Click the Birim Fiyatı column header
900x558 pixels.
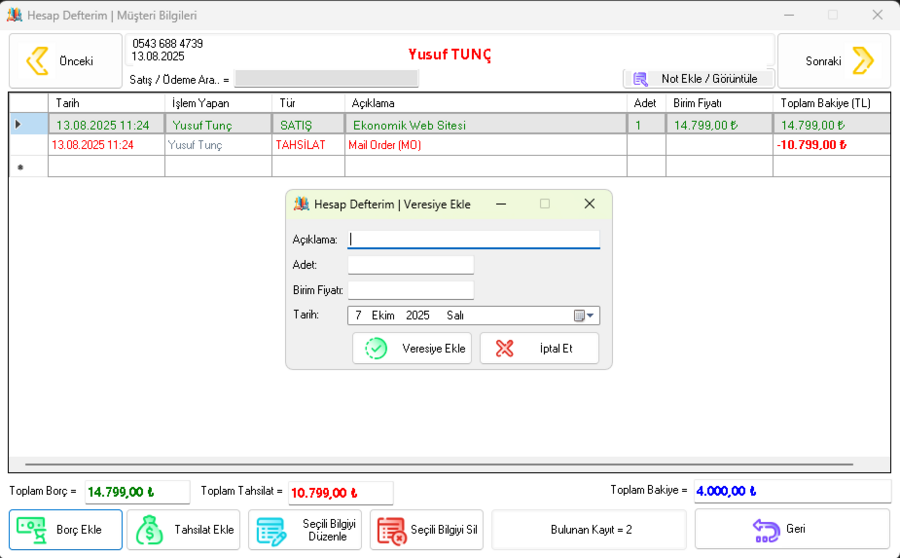click(719, 103)
